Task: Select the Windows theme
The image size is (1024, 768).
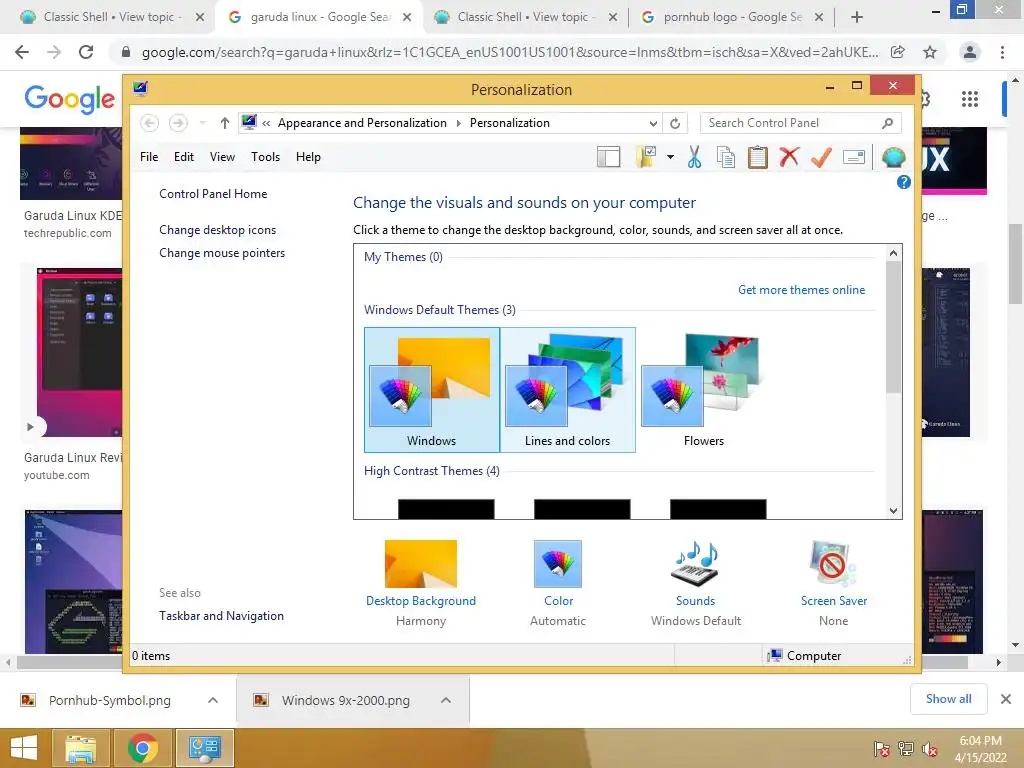Action: point(432,390)
